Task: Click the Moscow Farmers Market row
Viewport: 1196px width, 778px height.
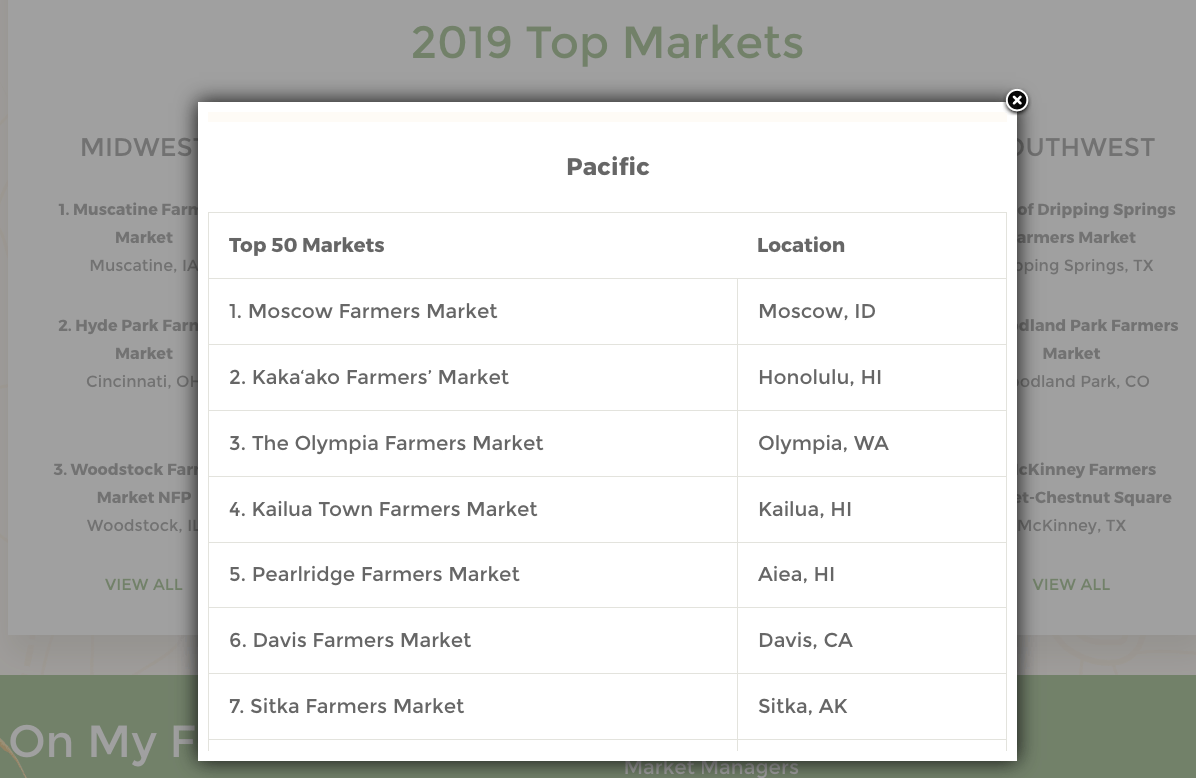Action: point(363,311)
